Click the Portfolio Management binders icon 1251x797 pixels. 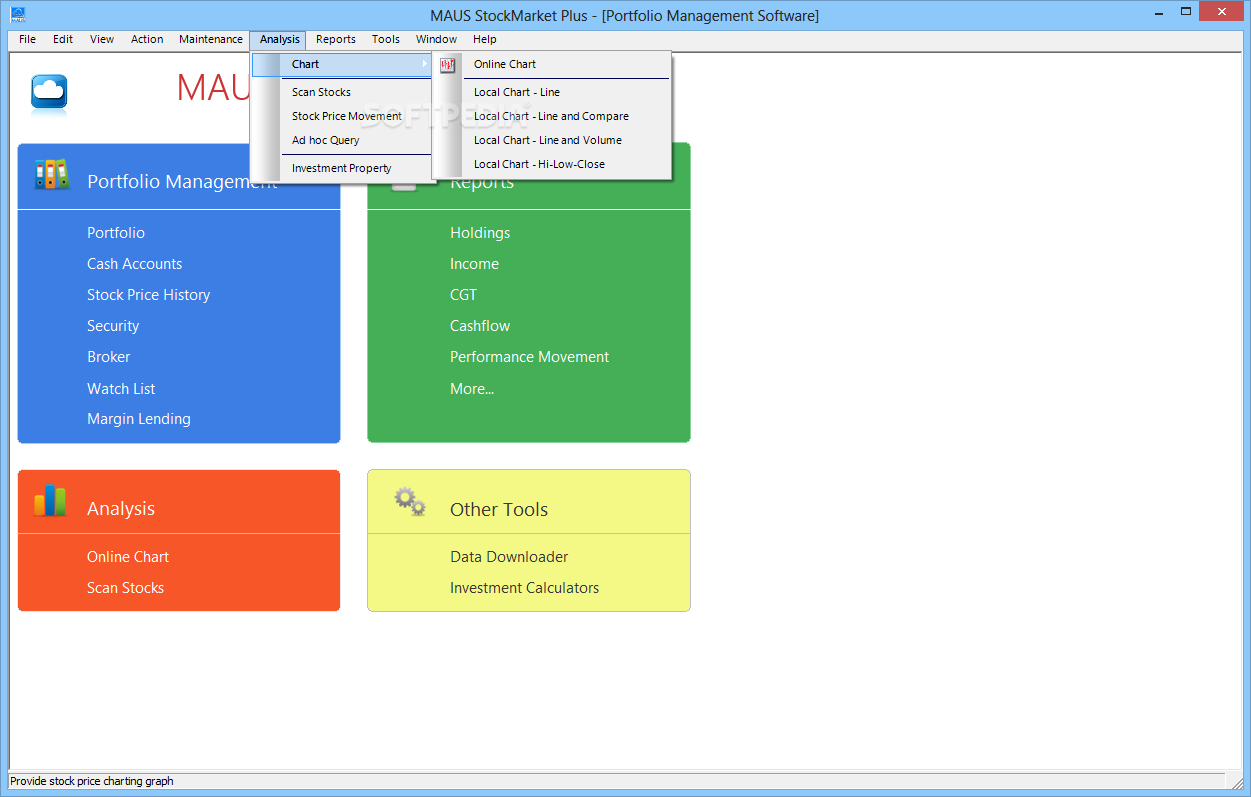tap(52, 175)
